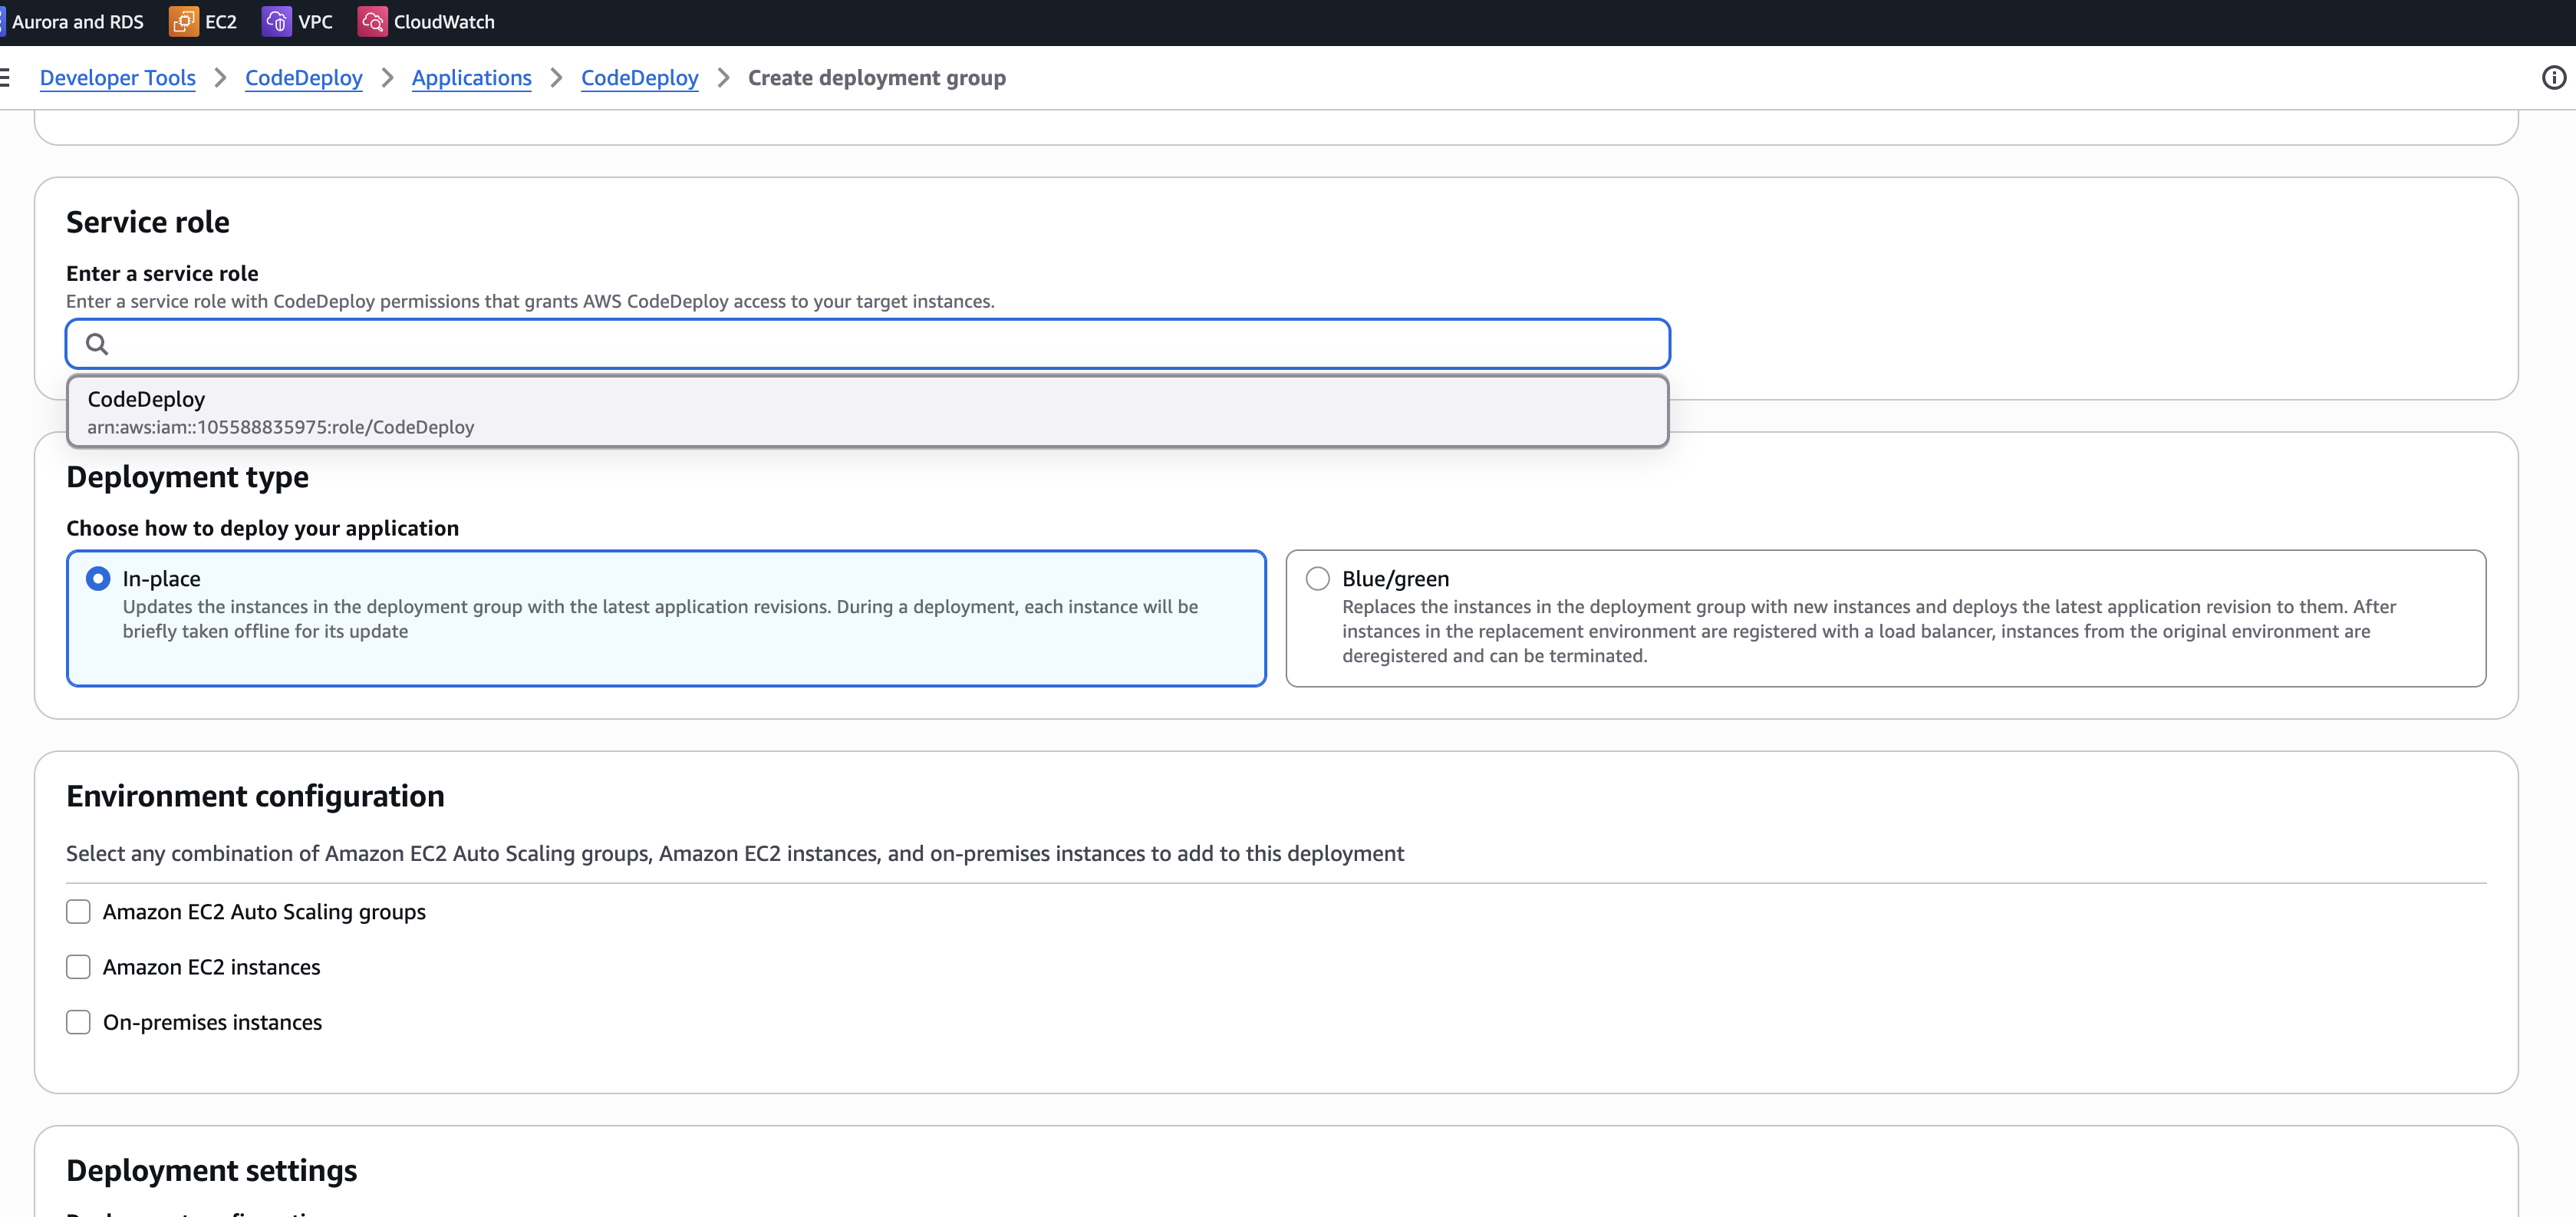Viewport: 2576px width, 1217px height.
Task: Click the search magnifier in service role field
Action: [x=97, y=344]
